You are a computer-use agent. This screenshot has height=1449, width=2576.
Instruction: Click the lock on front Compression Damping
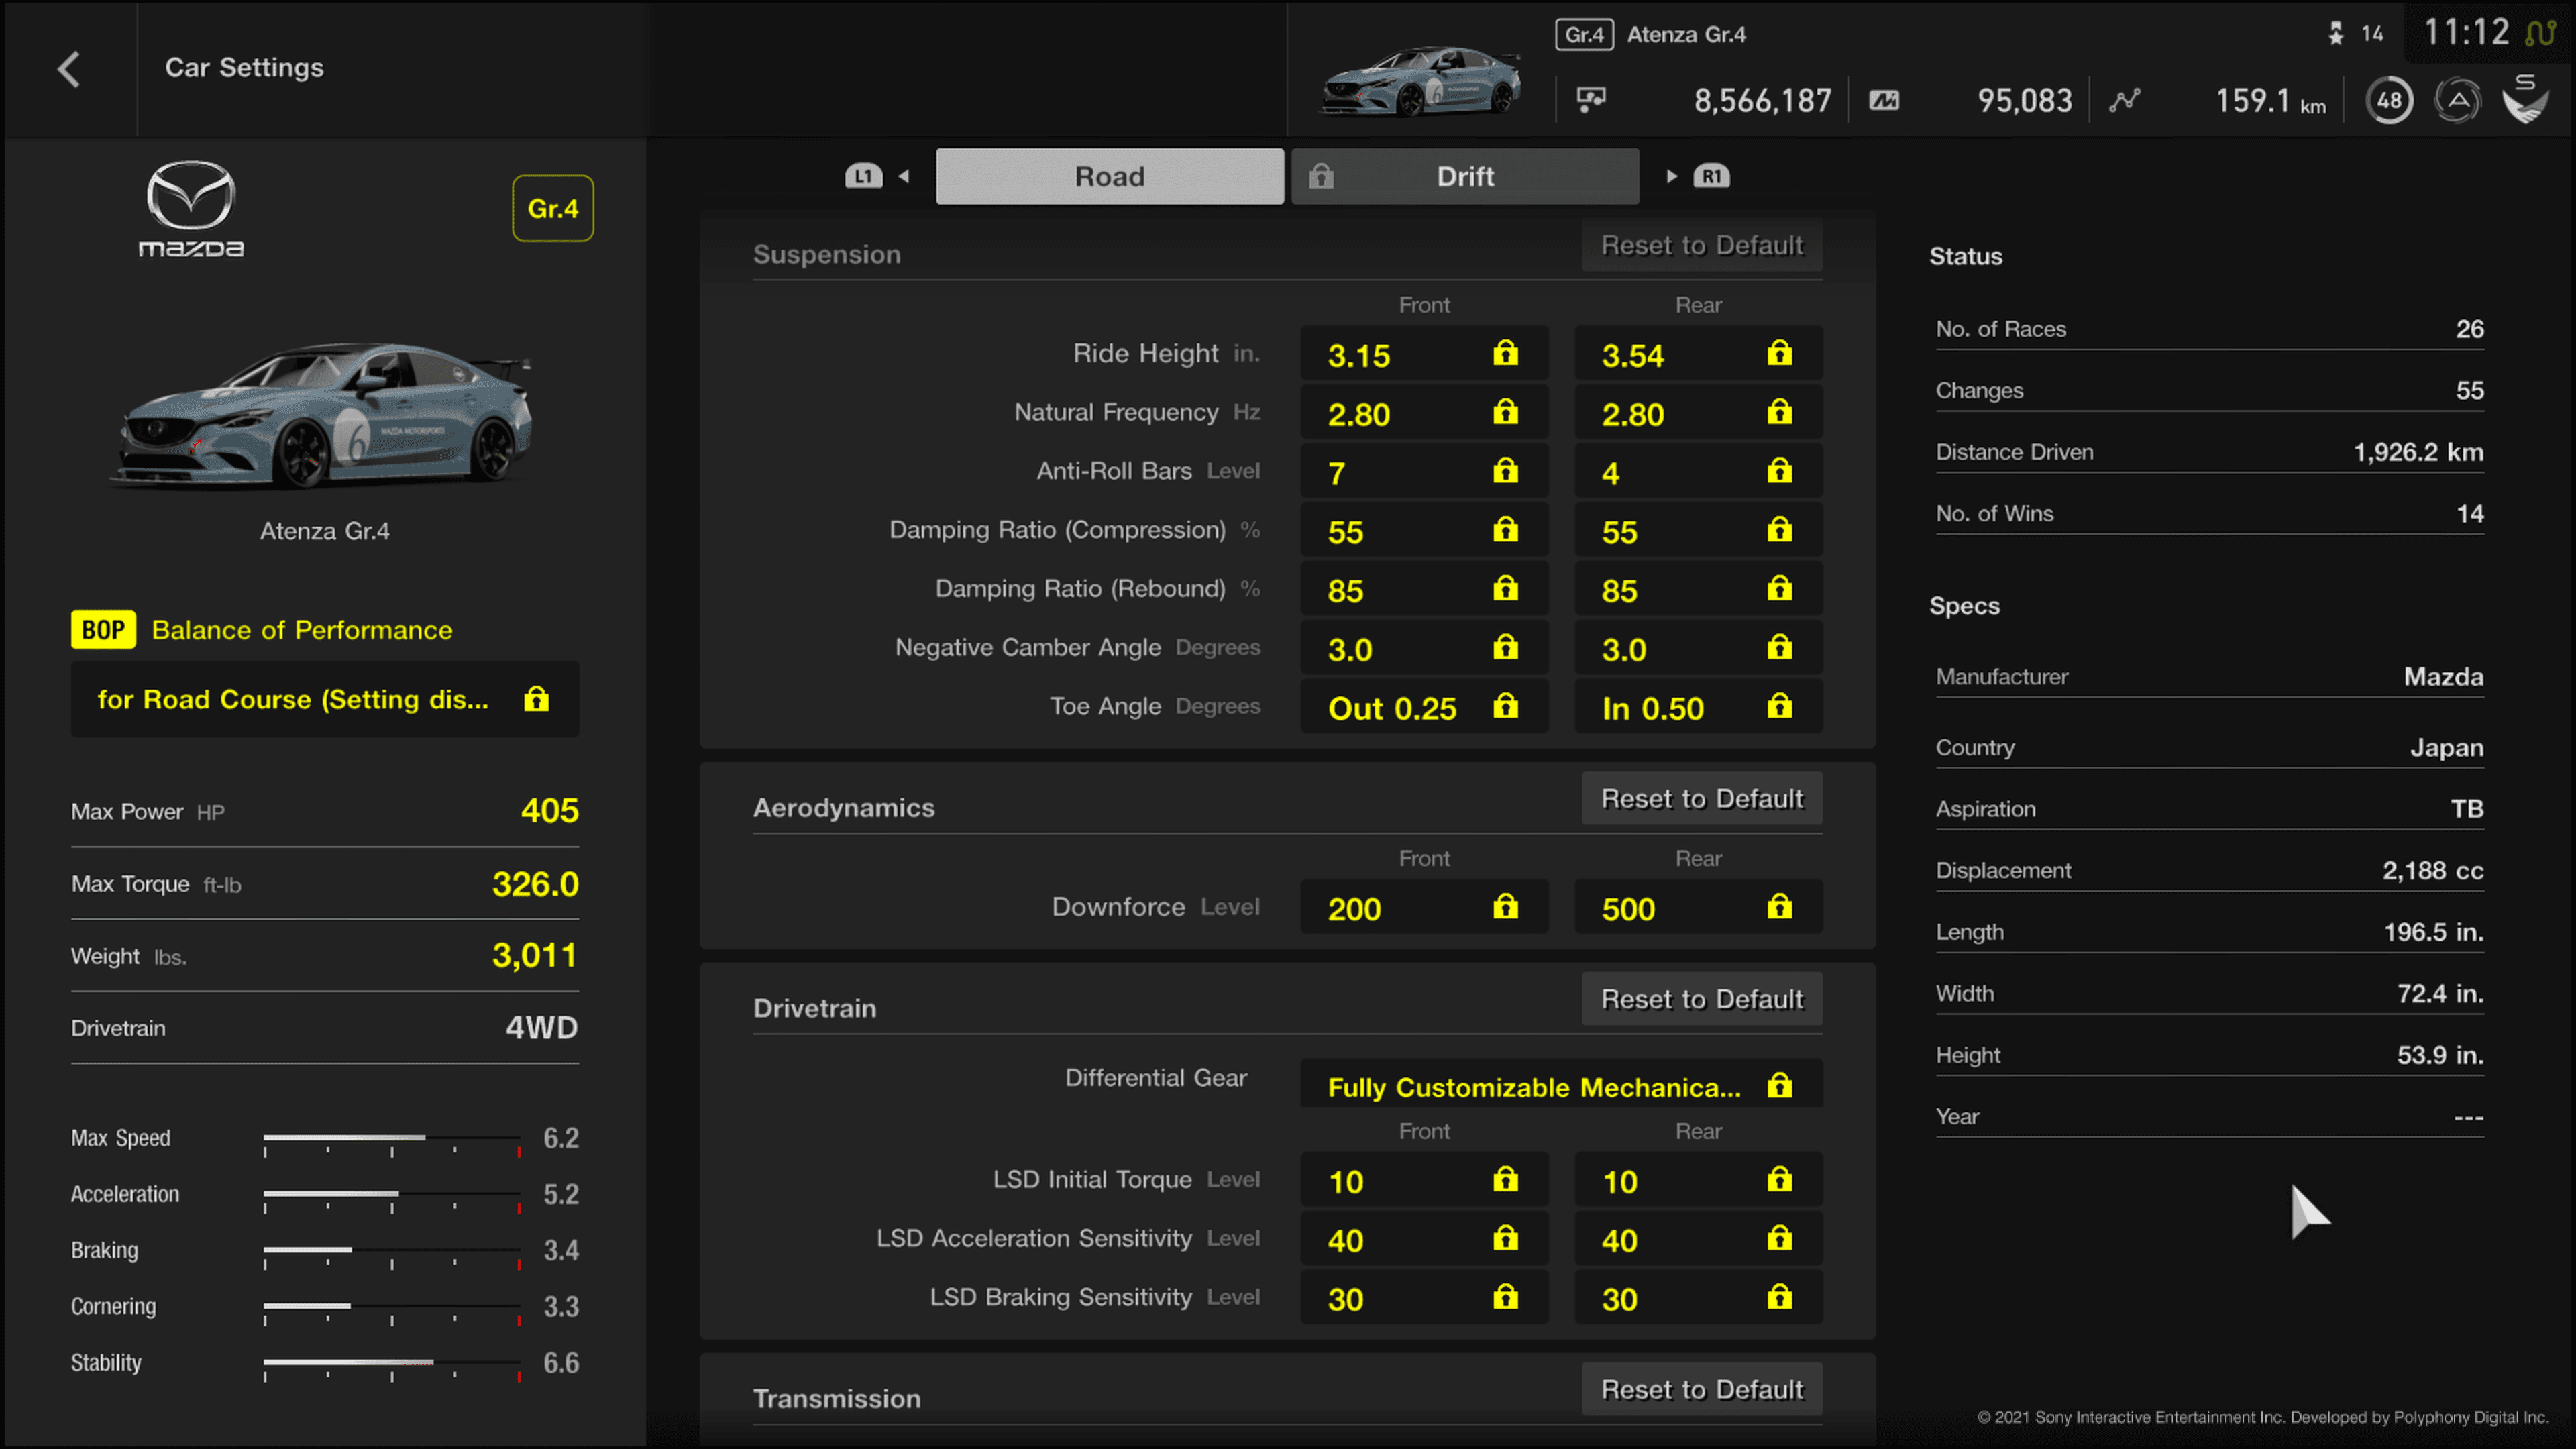(x=1505, y=530)
